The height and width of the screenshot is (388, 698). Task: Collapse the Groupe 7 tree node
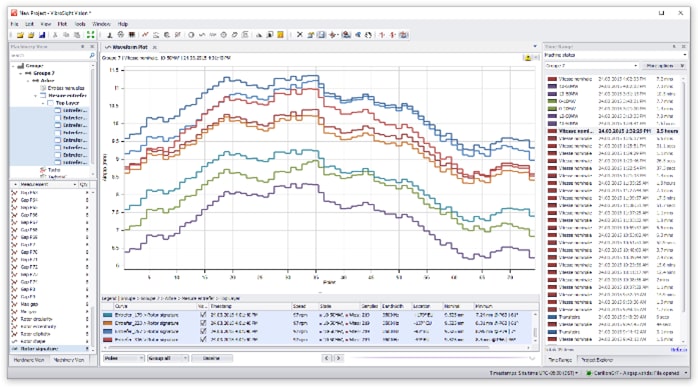[x=20, y=73]
